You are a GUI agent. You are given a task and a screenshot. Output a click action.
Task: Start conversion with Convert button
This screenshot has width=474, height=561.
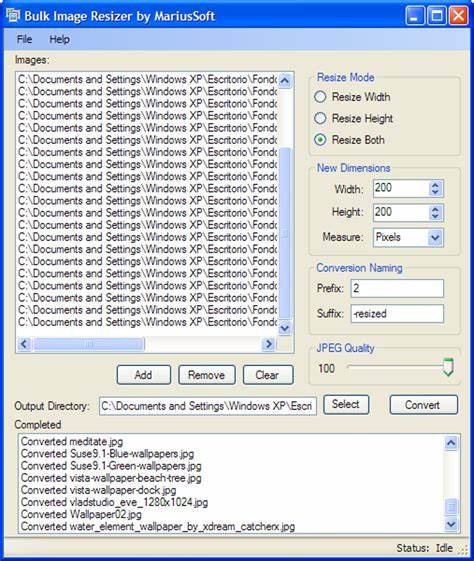423,405
